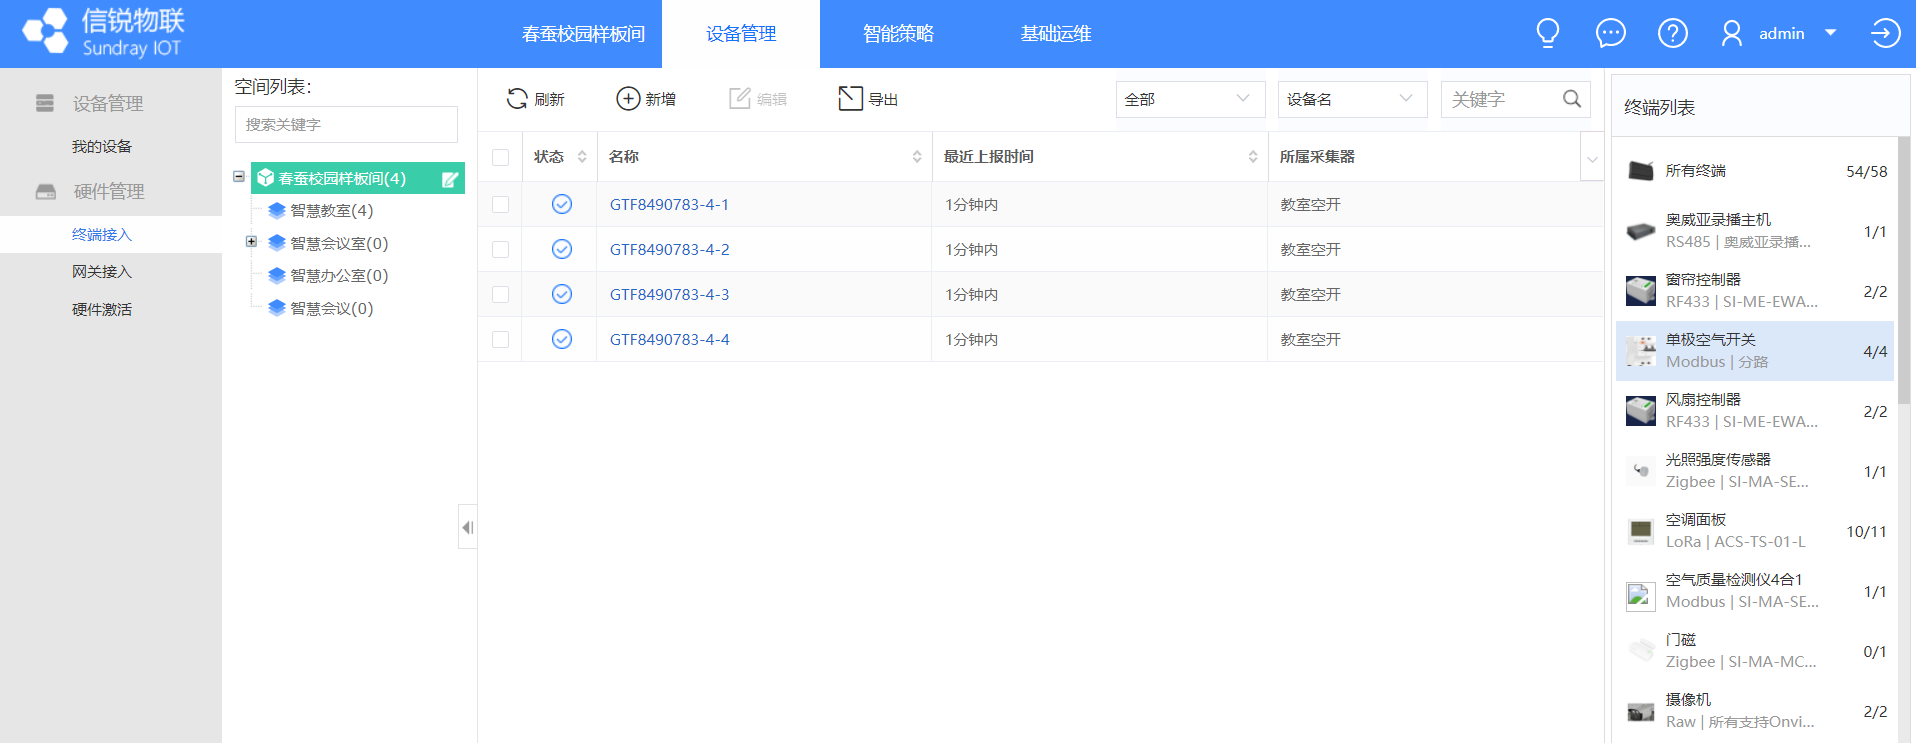Screen dimensions: 1916x743
Task: Select 光照强度传感器 terminal type
Action: coord(1755,471)
